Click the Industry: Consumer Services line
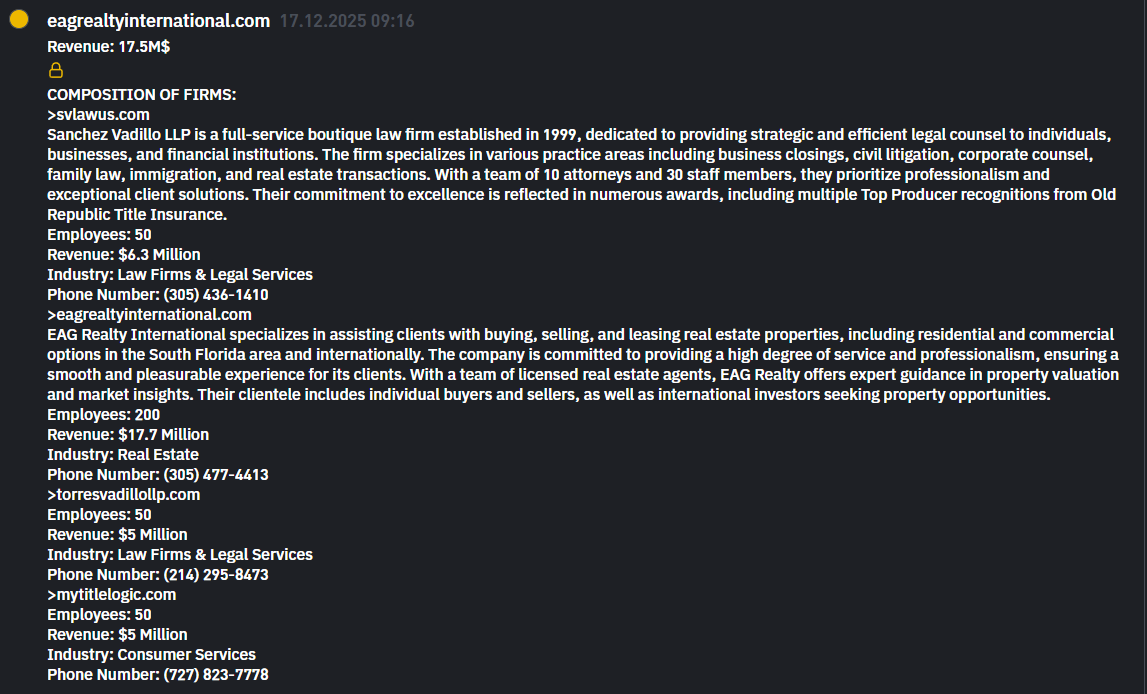The image size is (1147, 694). point(151,655)
